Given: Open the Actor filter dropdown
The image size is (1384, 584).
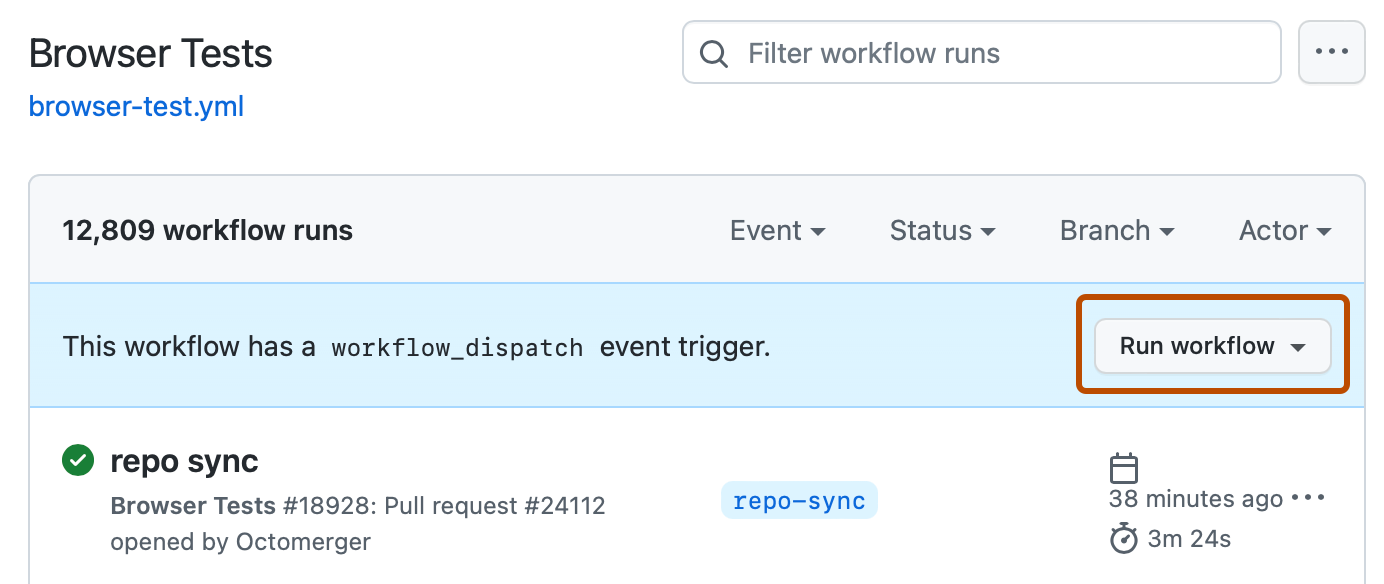Looking at the screenshot, I should click(1284, 230).
